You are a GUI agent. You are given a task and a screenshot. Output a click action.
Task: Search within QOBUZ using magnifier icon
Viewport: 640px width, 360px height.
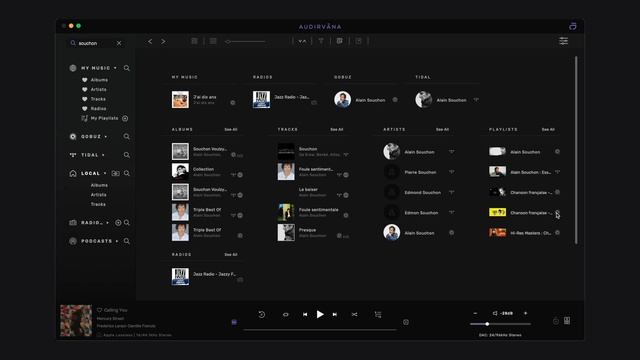coord(127,137)
